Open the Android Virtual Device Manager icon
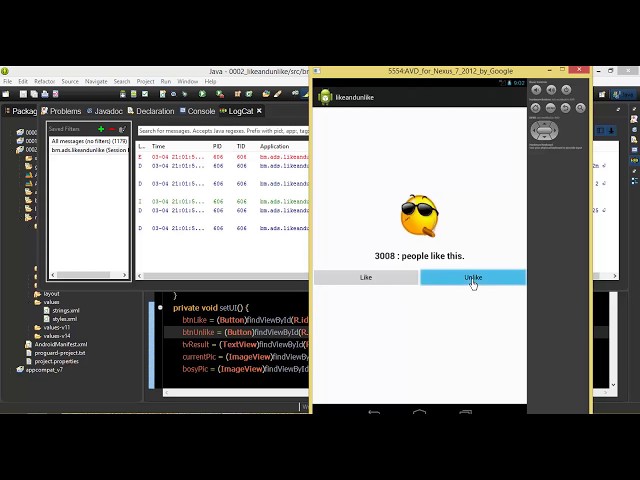 [x=133, y=94]
